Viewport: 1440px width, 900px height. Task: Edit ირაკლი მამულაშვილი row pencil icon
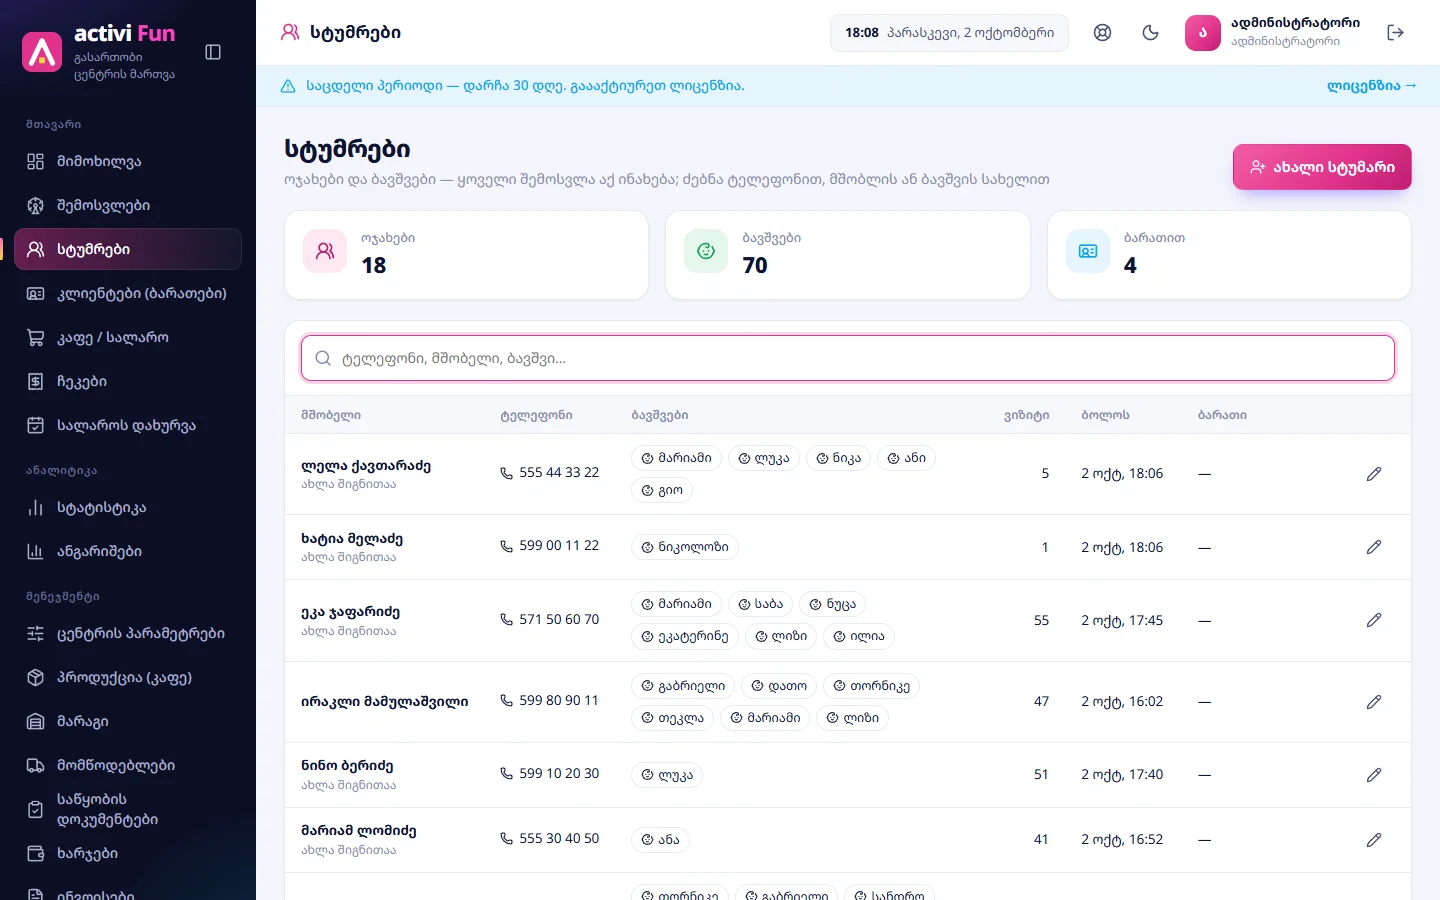1374,702
